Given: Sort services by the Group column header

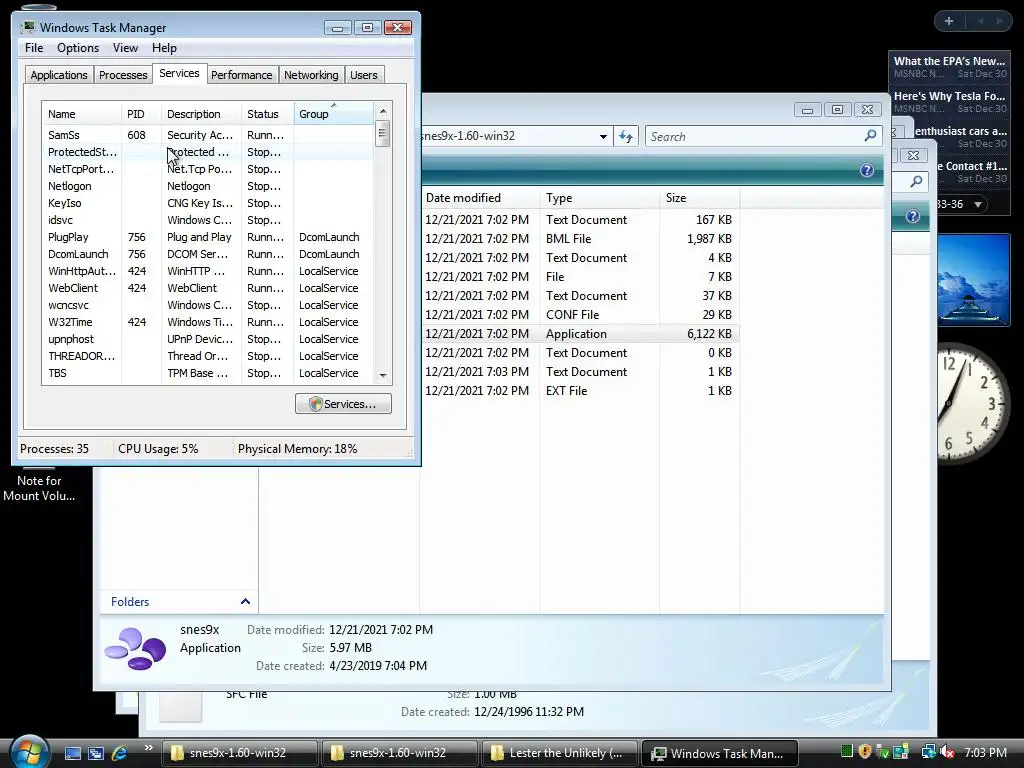Looking at the screenshot, I should 334,114.
